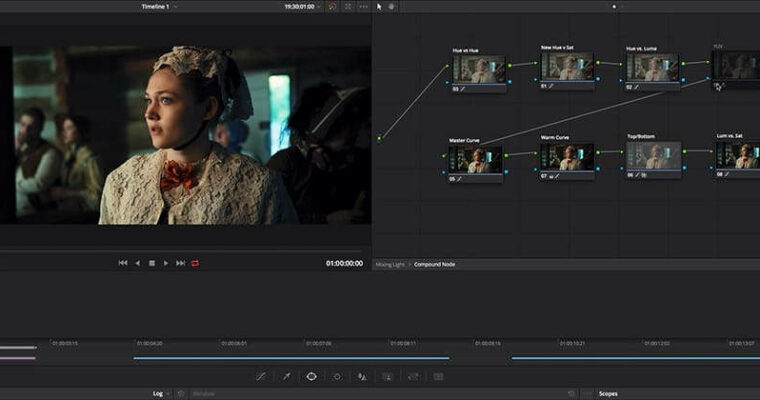Stop playback in the viewer
The width and height of the screenshot is (760, 400).
pos(152,263)
